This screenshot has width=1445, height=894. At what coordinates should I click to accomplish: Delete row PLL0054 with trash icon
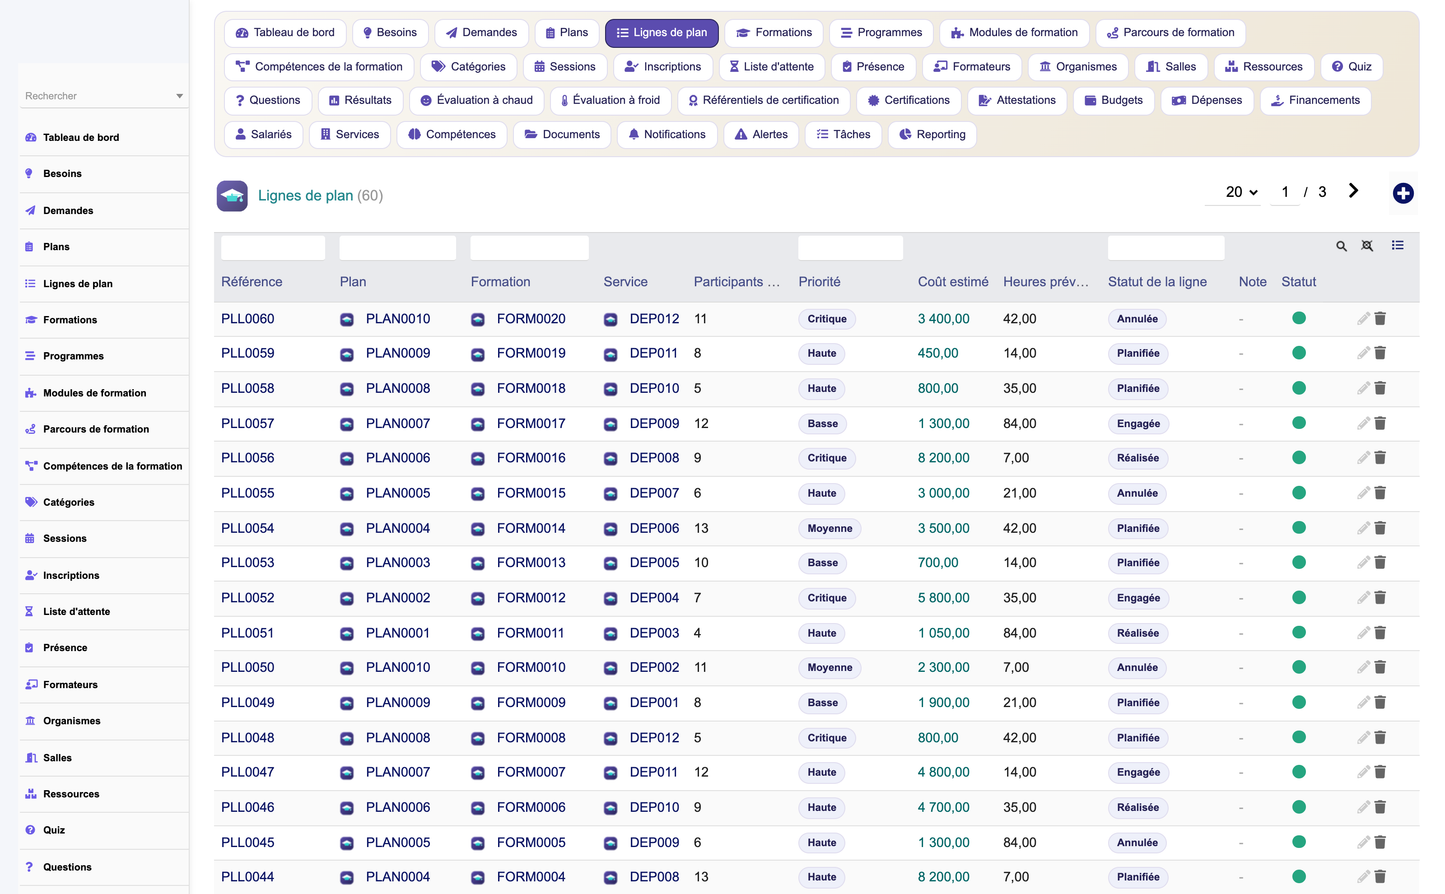pos(1380,528)
